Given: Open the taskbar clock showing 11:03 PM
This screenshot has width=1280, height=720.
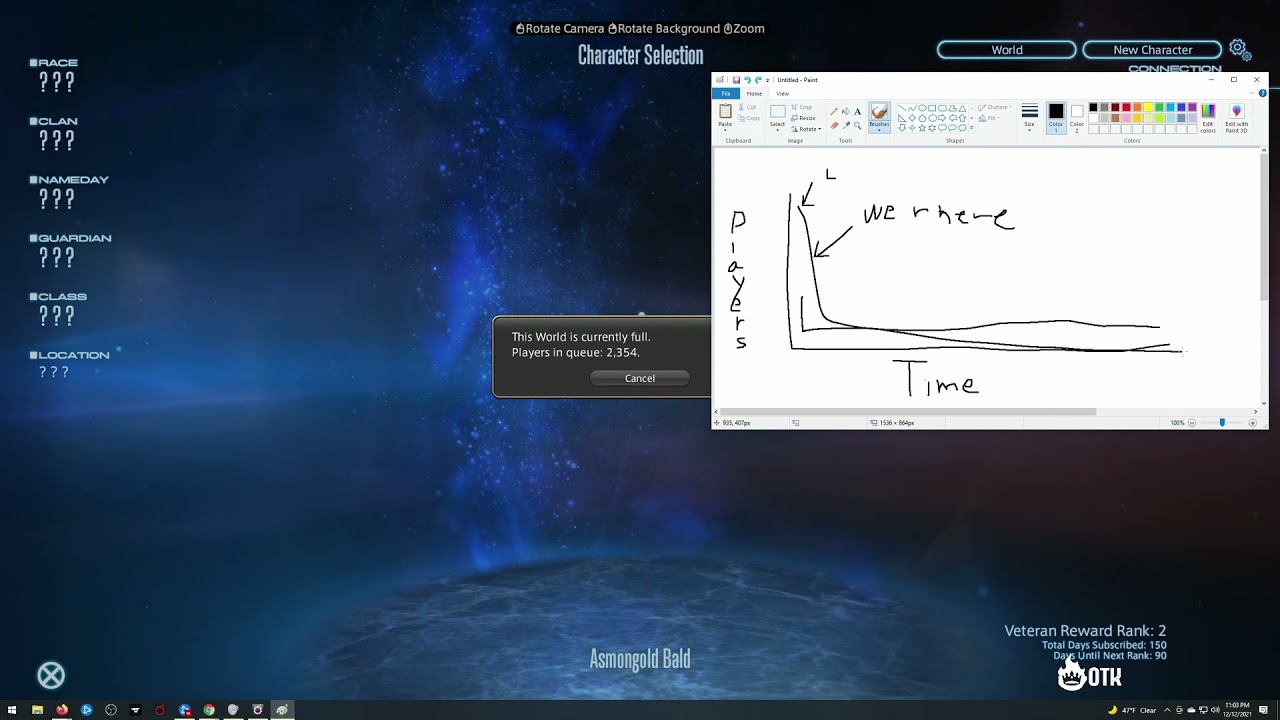Looking at the screenshot, I should (x=1238, y=710).
